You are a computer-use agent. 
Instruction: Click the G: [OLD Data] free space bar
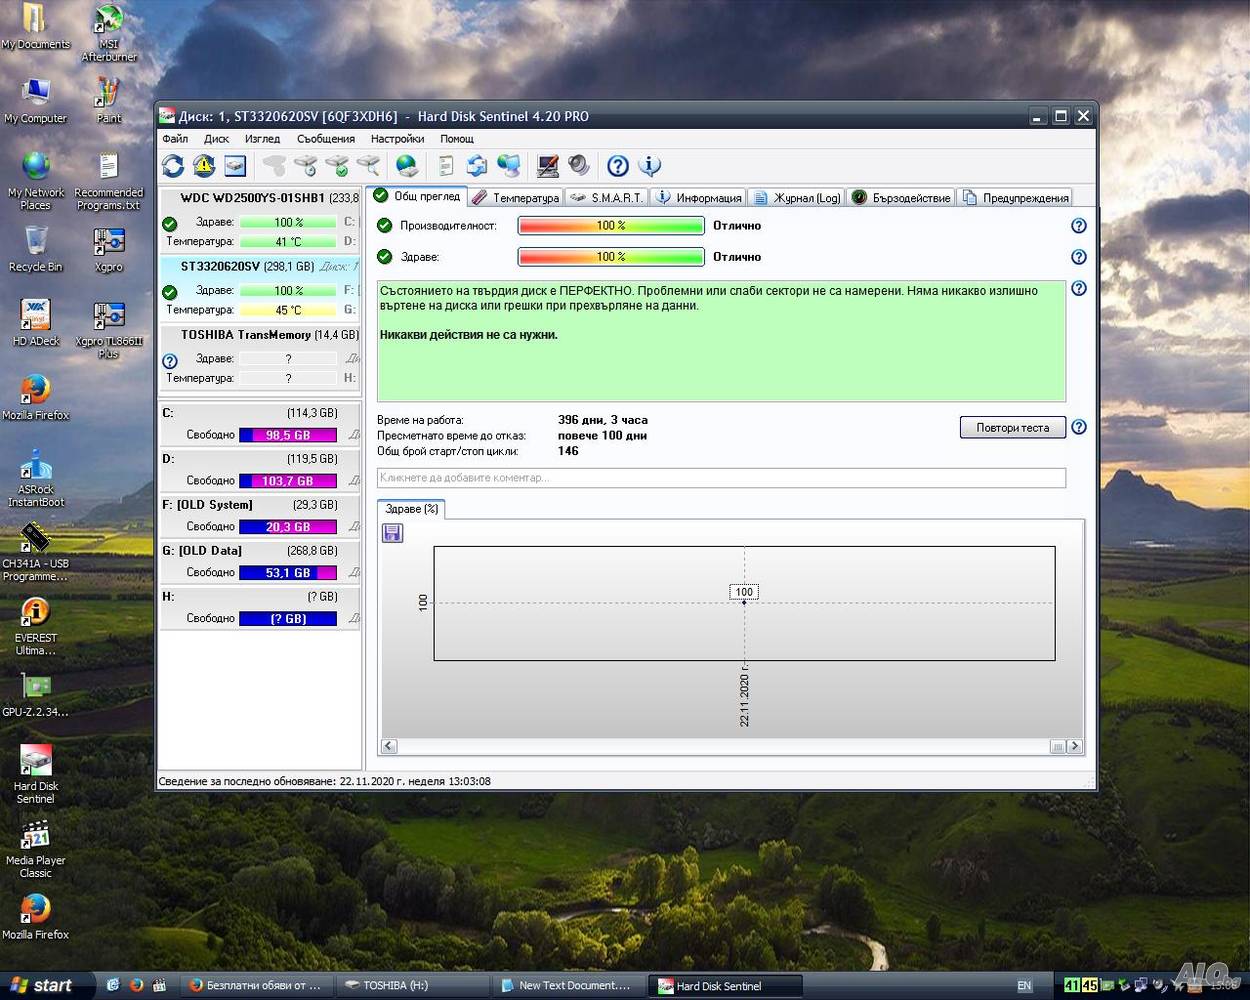pyautogui.click(x=288, y=573)
